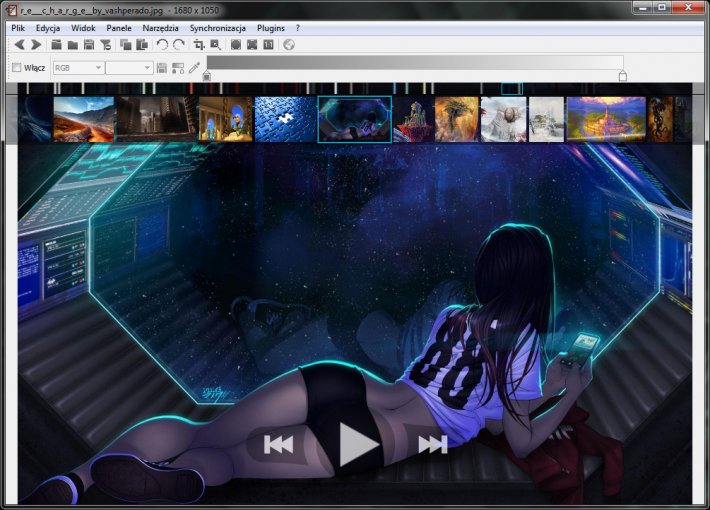Select the golden dragon thumbnail
The image size is (710, 510).
(x=456, y=119)
